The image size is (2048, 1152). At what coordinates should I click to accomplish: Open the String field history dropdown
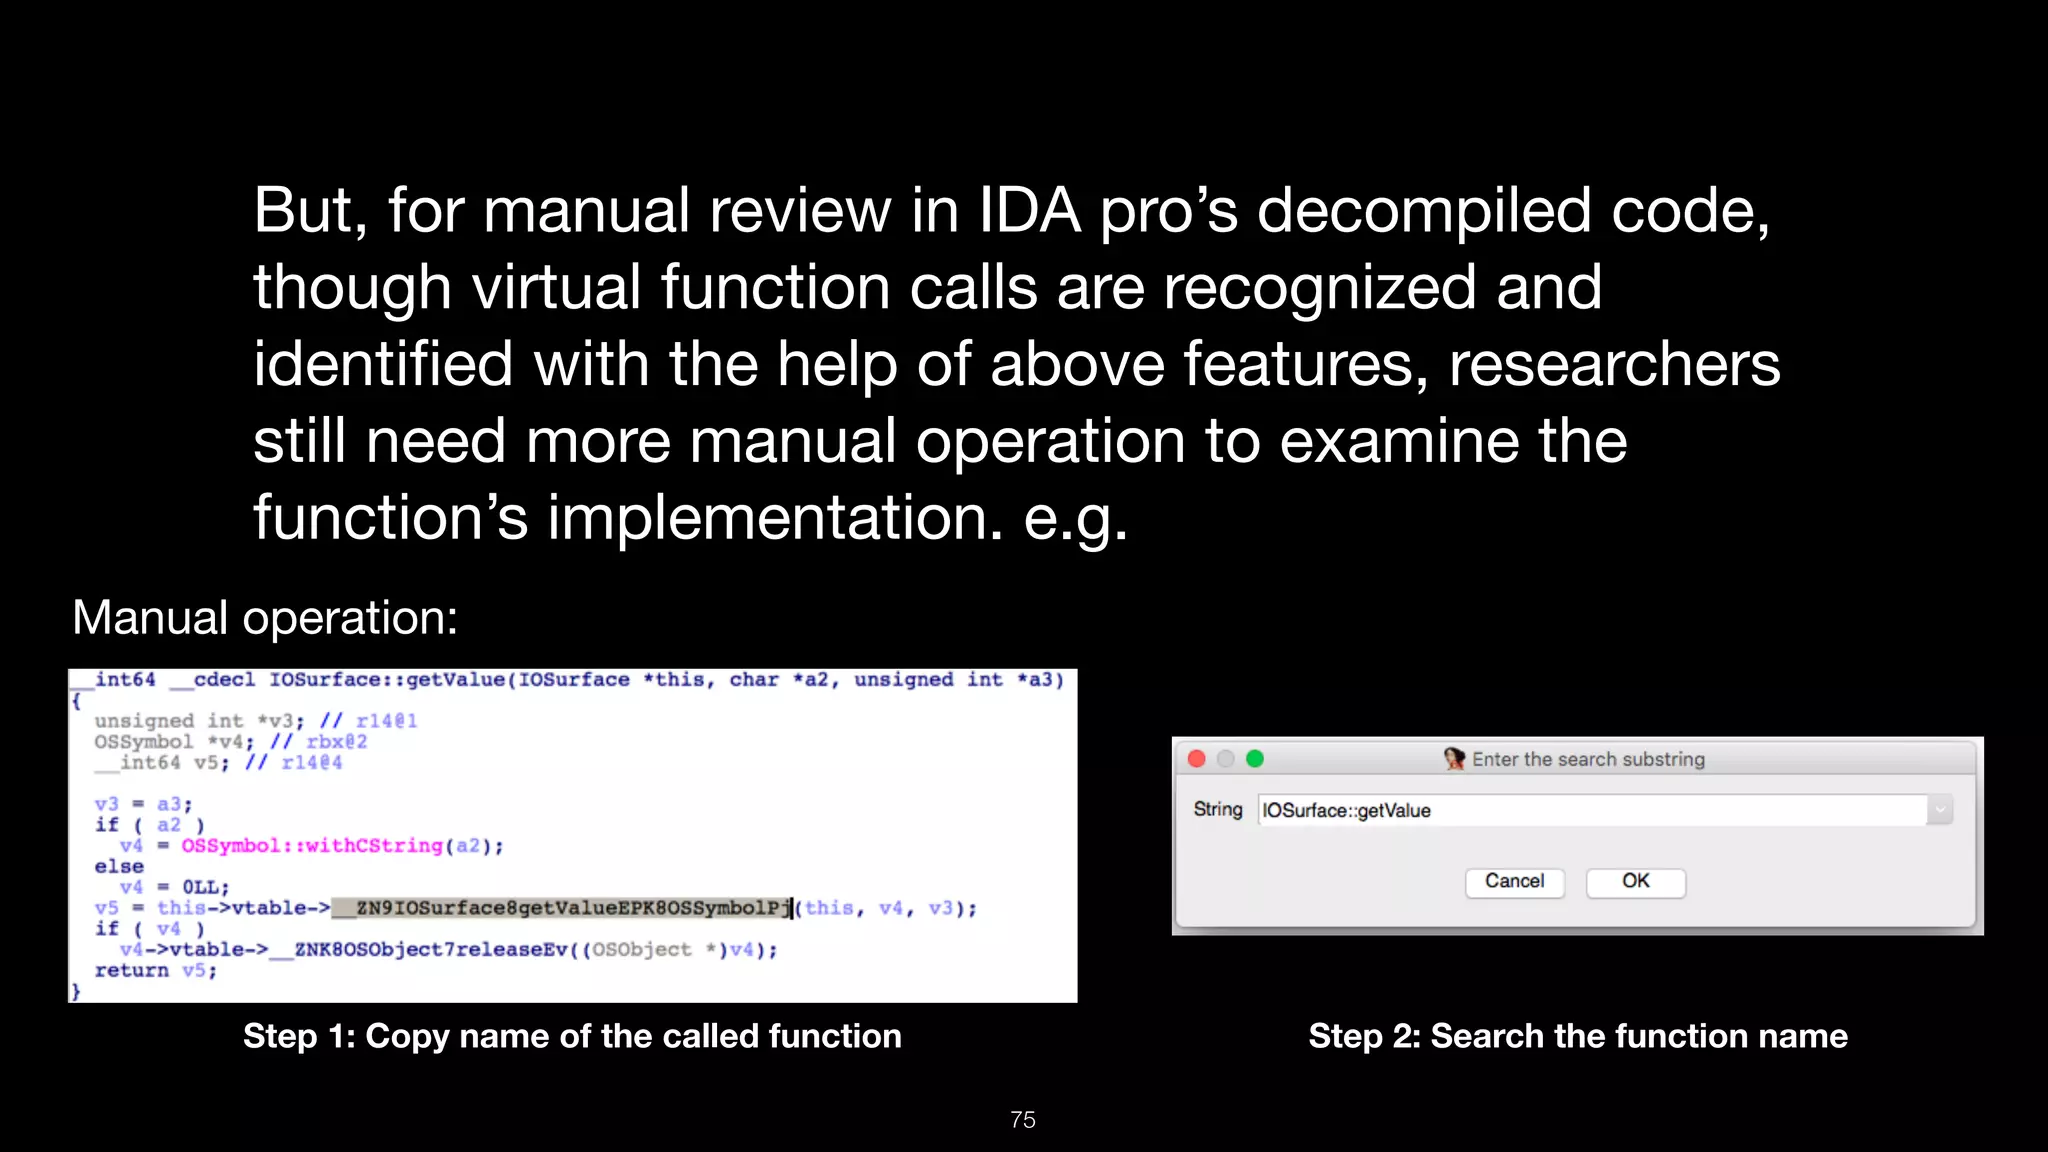click(x=1940, y=810)
